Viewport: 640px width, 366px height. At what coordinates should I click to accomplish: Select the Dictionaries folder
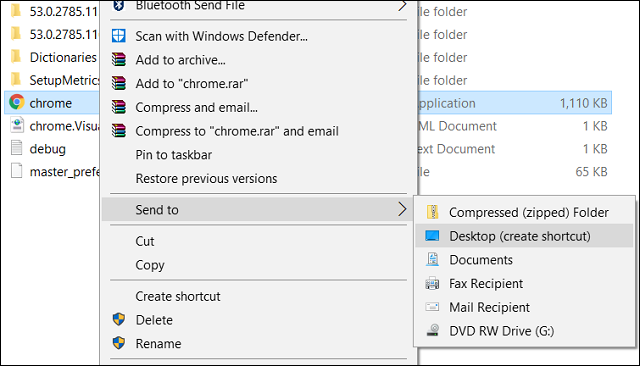click(63, 57)
